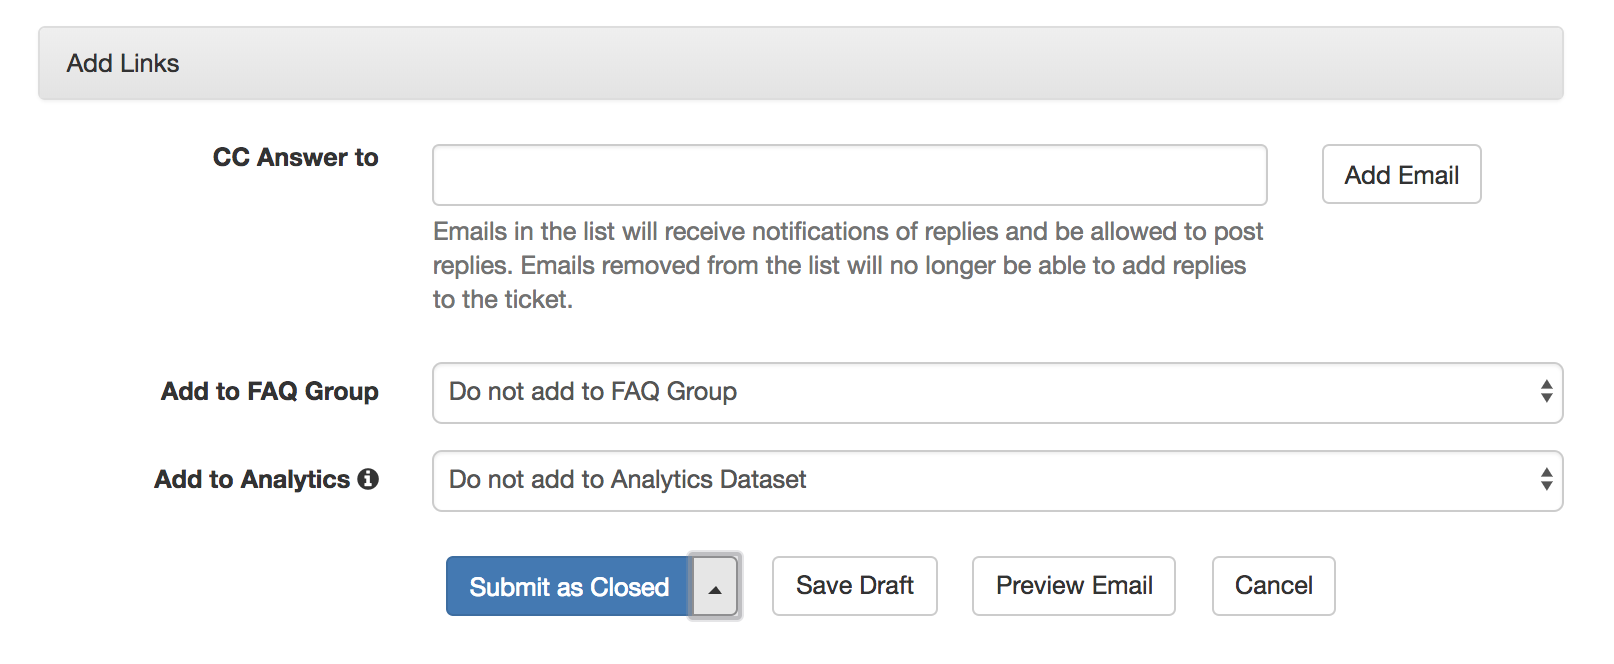Screen dimensions: 1614x664
Task: Click the Add Email button
Action: point(1401,175)
